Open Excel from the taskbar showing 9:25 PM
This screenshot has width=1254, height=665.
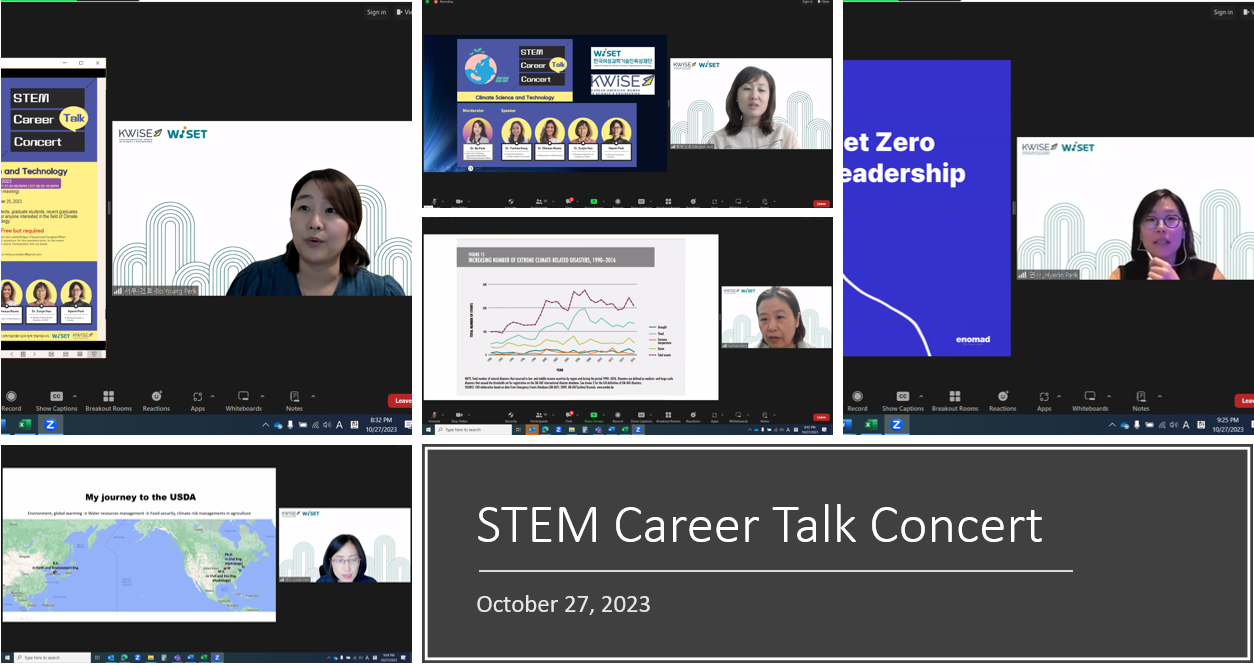[871, 425]
